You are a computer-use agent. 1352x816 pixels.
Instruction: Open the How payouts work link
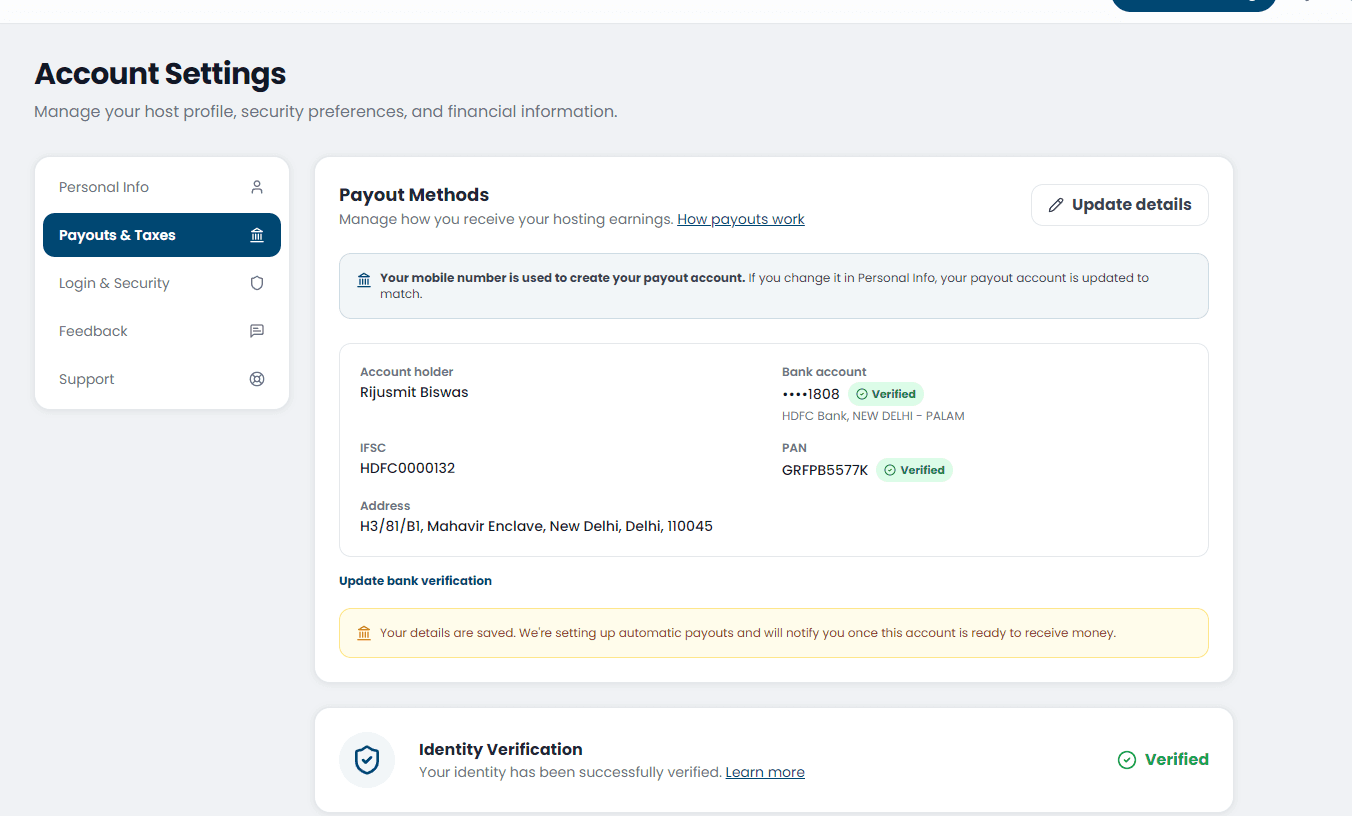[x=741, y=219]
